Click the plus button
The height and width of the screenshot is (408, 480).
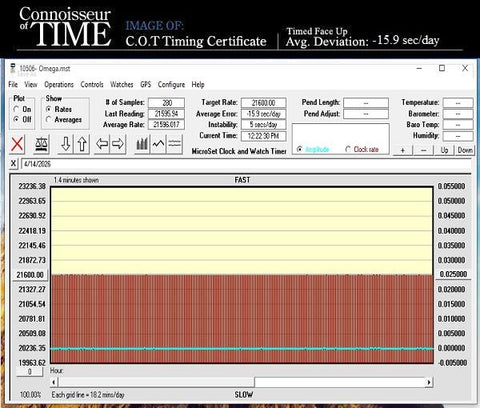coord(403,150)
